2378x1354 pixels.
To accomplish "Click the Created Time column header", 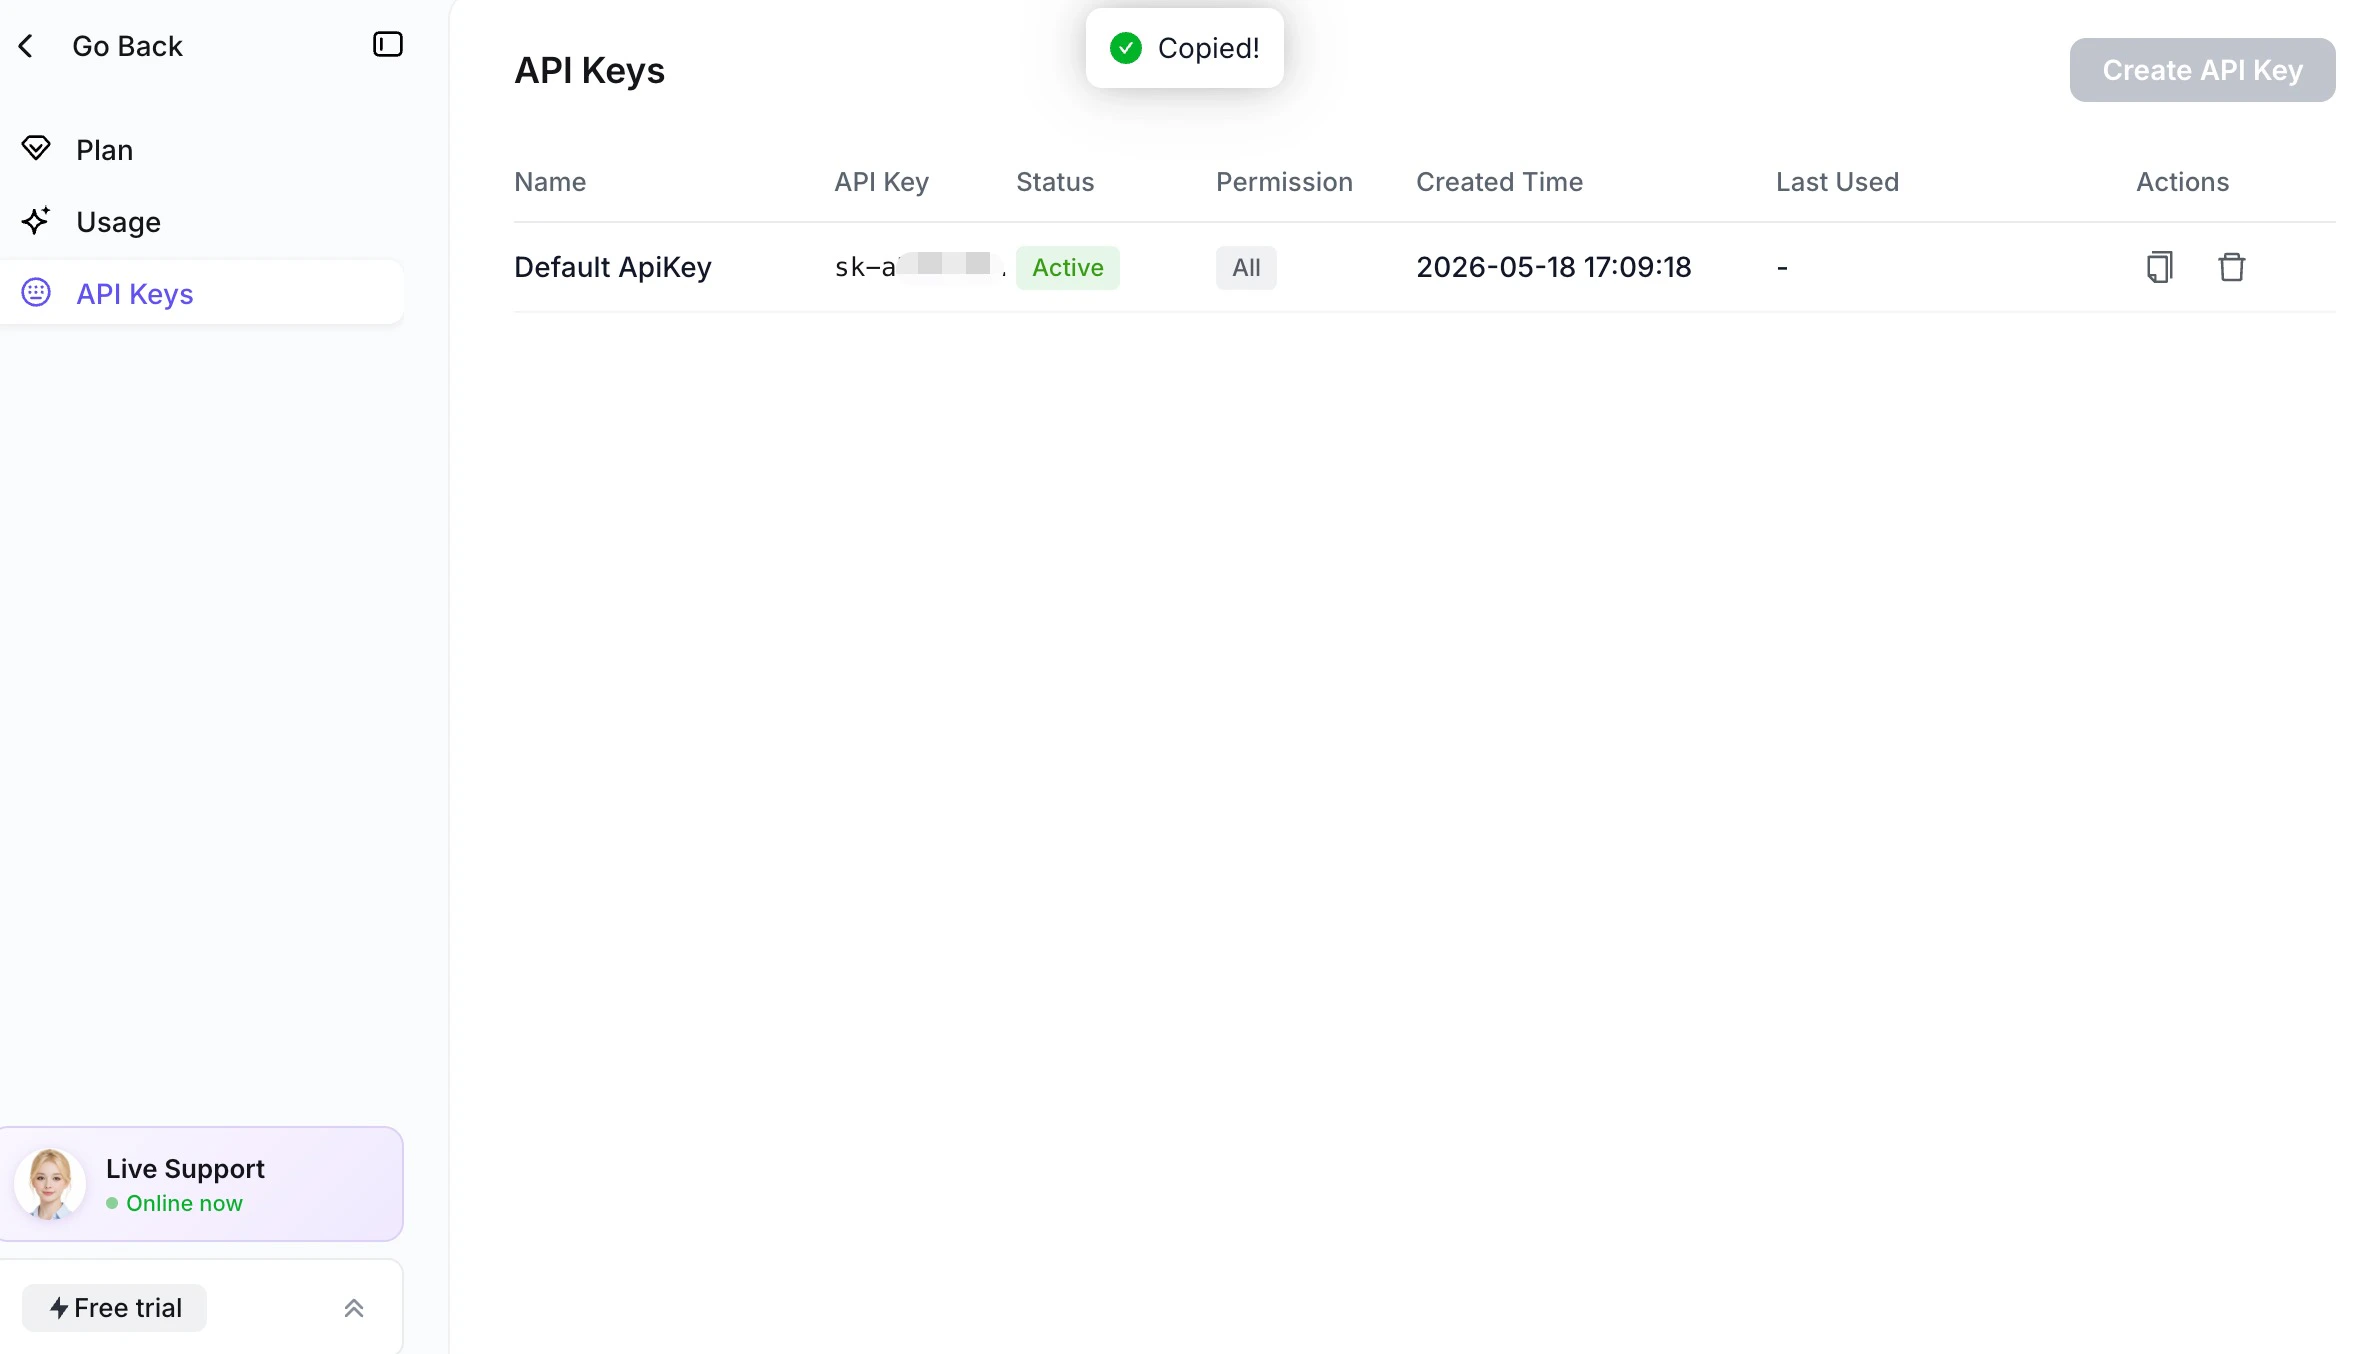I will tap(1499, 182).
